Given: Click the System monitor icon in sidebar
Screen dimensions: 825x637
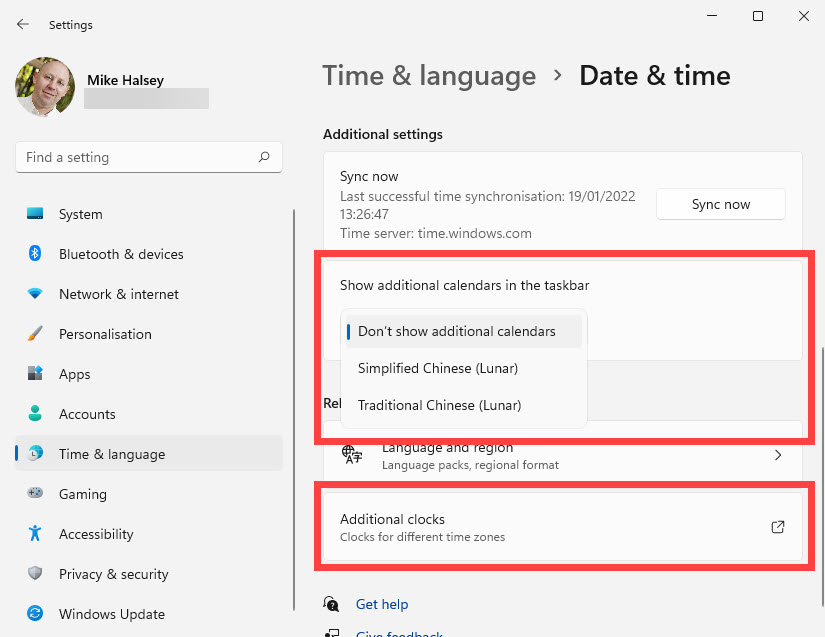Looking at the screenshot, I should point(36,214).
